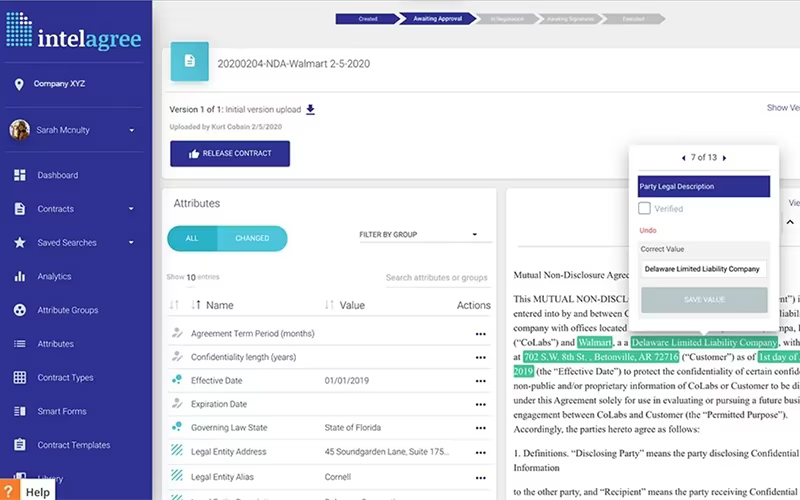
Task: Open actions menu for Agreement Term Period
Action: (480, 334)
